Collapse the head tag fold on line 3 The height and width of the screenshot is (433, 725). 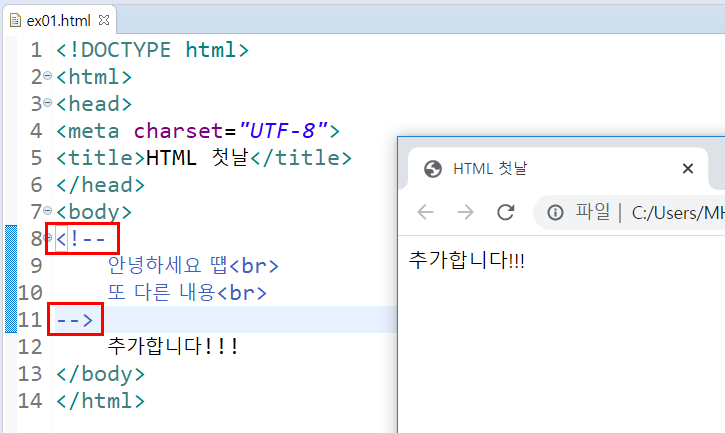click(x=48, y=103)
